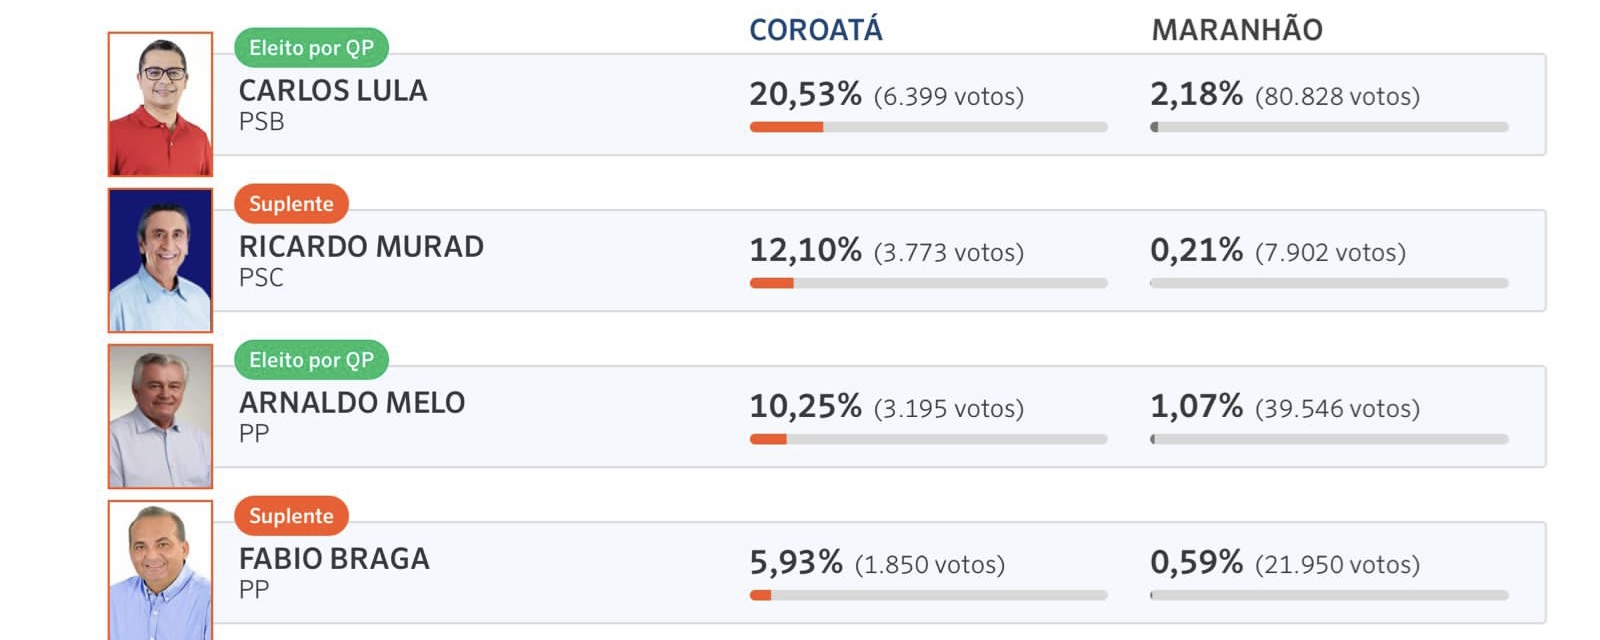The width and height of the screenshot is (1600, 640).
Task: Click the Arnaldo Melo candidate name
Action: tap(352, 403)
